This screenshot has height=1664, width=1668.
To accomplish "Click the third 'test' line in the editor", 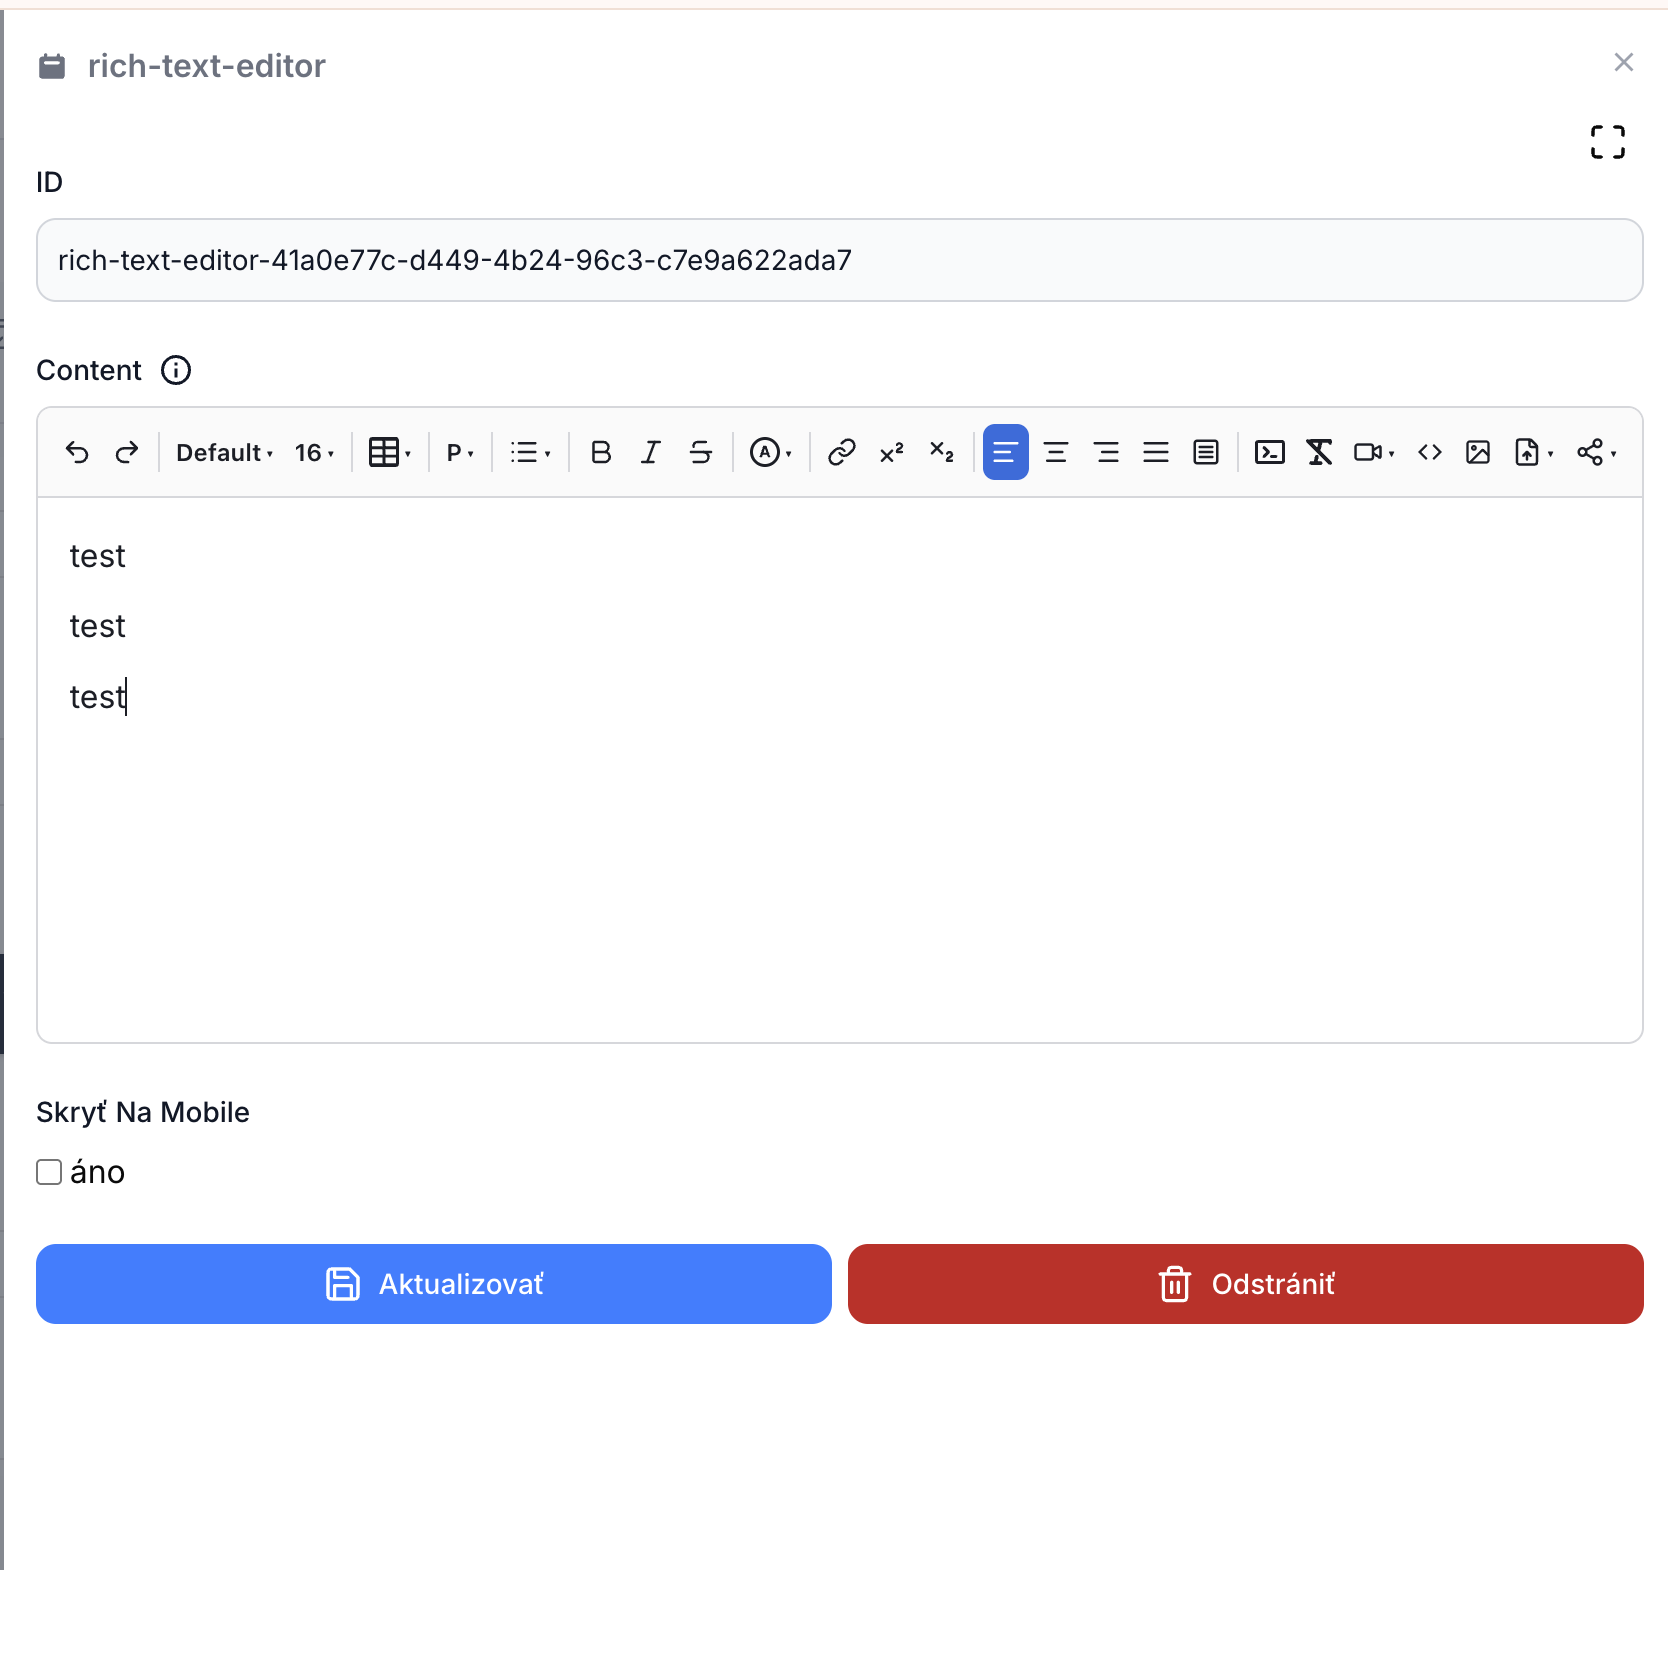I will click(97, 697).
